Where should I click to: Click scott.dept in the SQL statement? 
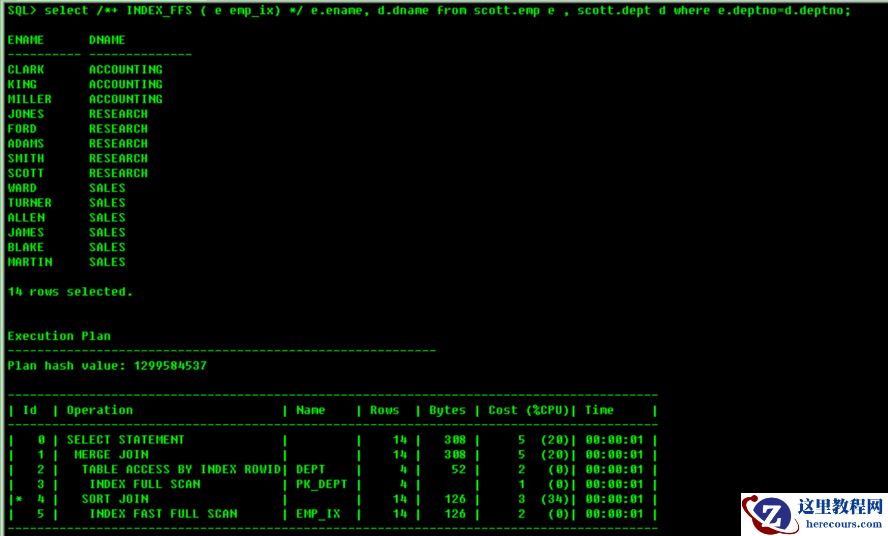[x=614, y=11]
